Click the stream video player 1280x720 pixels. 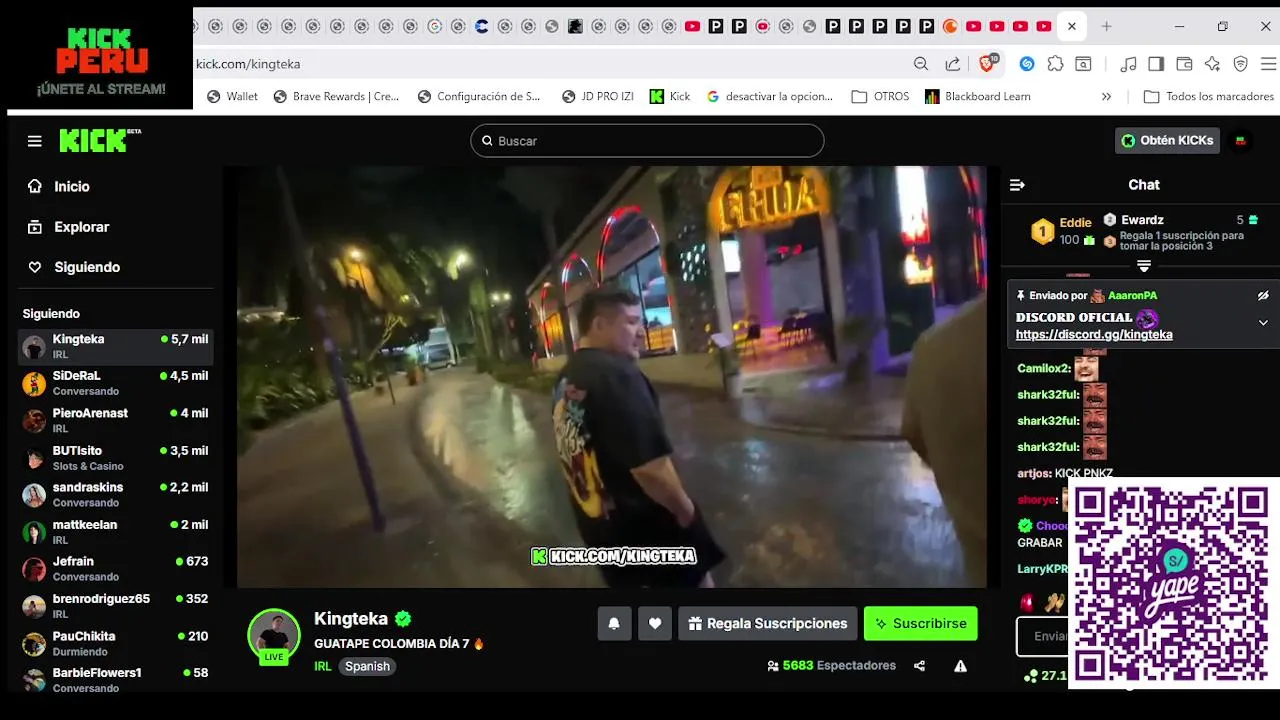(x=611, y=377)
